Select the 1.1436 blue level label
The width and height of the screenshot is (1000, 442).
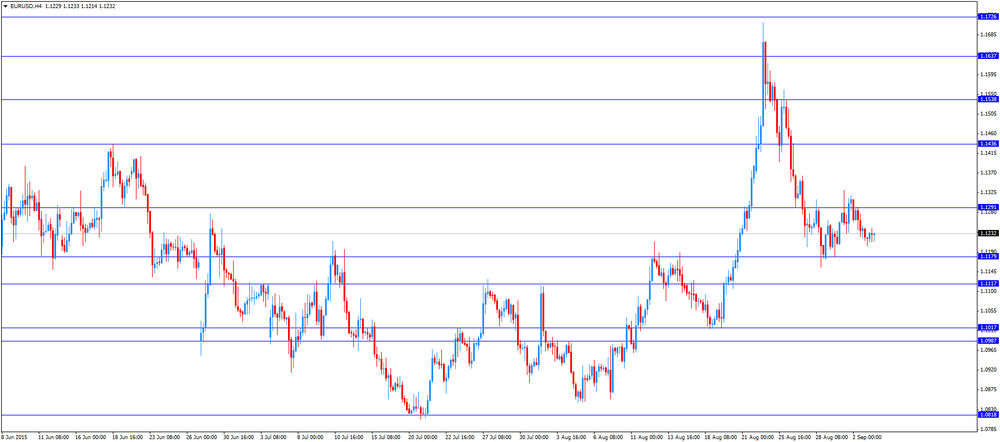click(x=987, y=144)
